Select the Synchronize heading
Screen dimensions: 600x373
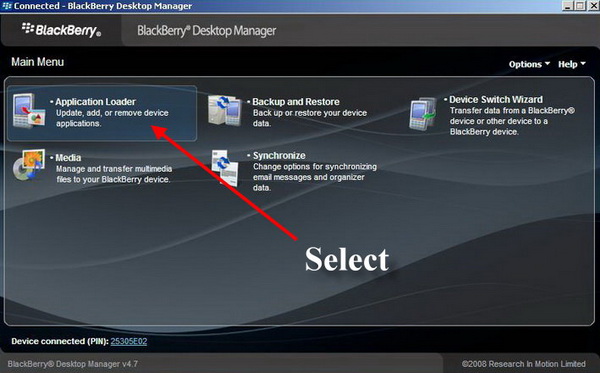[x=279, y=156]
